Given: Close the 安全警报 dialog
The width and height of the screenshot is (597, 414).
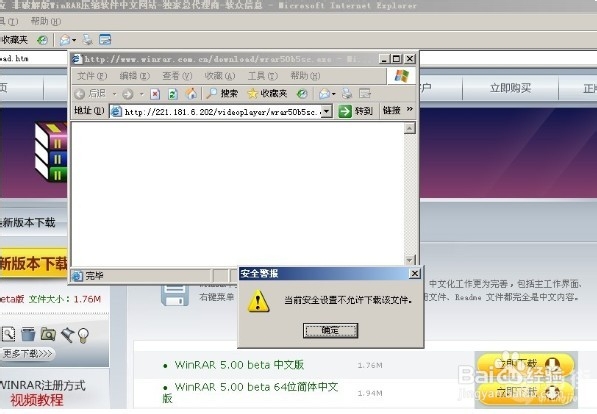Looking at the screenshot, I should point(414,273).
